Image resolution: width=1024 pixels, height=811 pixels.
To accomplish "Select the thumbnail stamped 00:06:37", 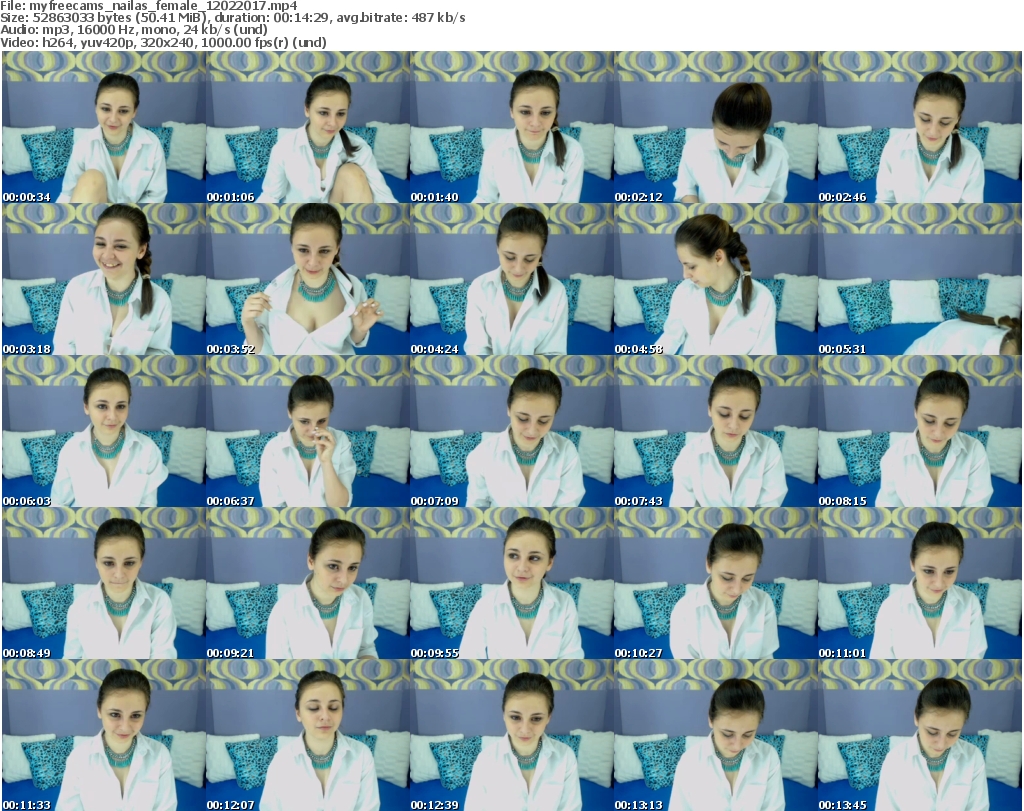I will [308, 432].
